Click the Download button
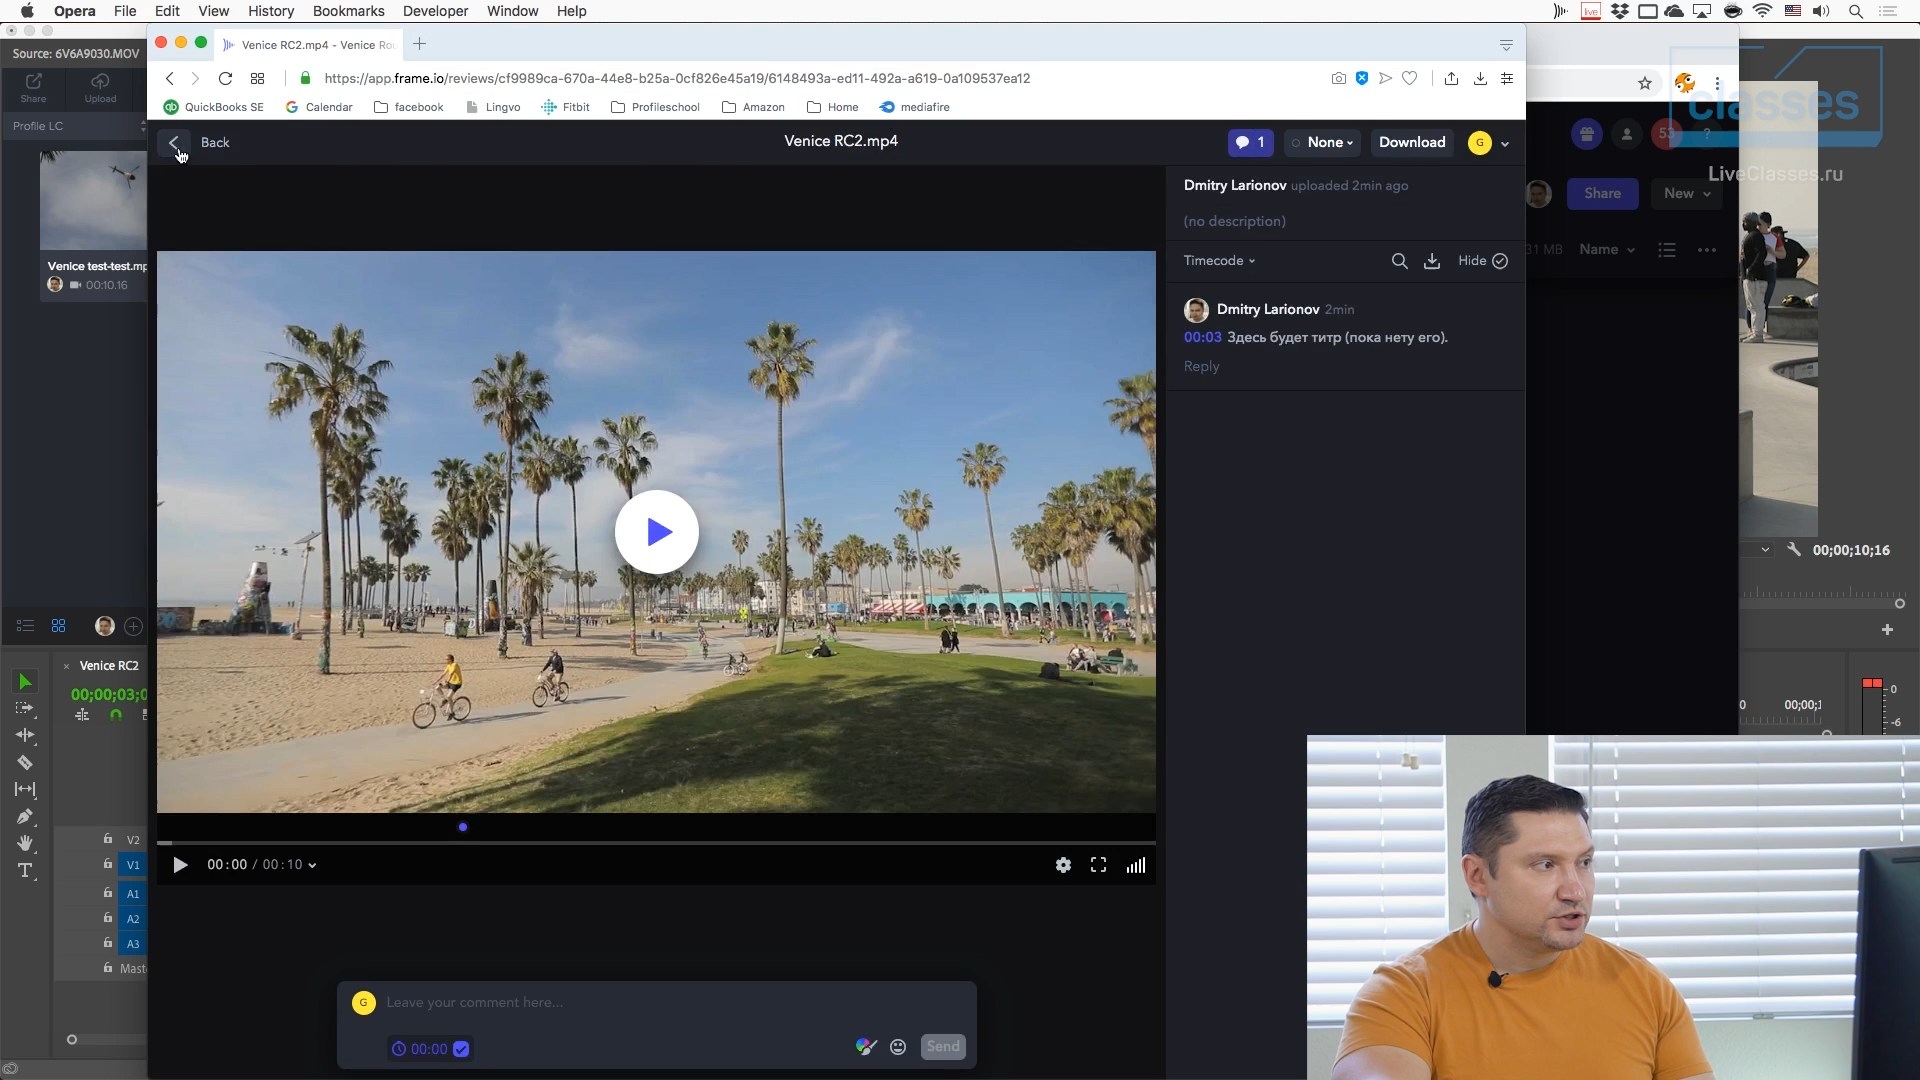The image size is (1920, 1080). 1411,142
